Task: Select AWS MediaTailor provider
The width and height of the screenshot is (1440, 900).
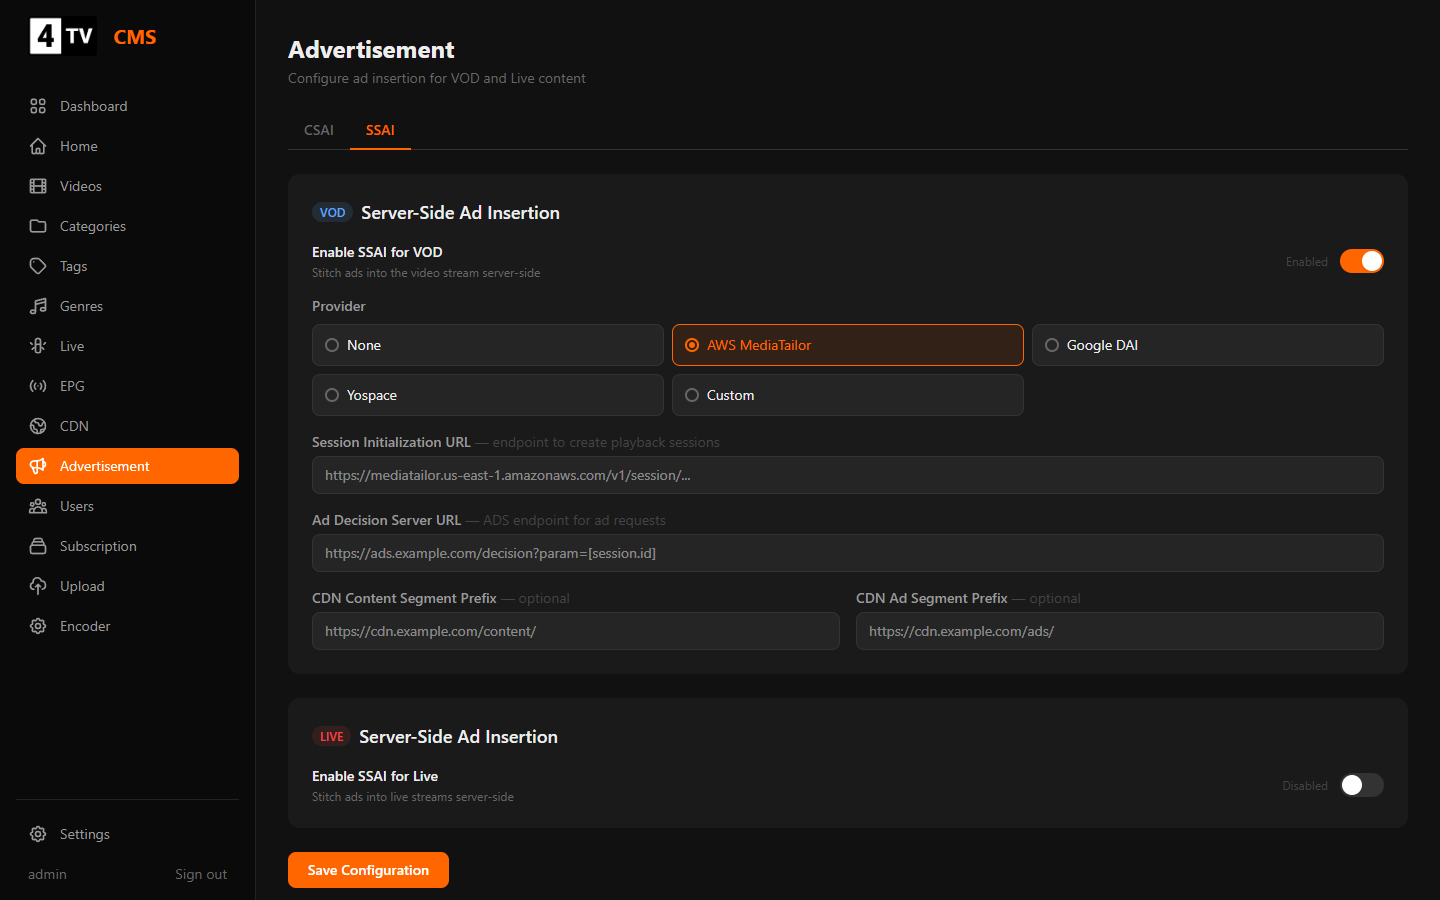Action: pos(848,345)
